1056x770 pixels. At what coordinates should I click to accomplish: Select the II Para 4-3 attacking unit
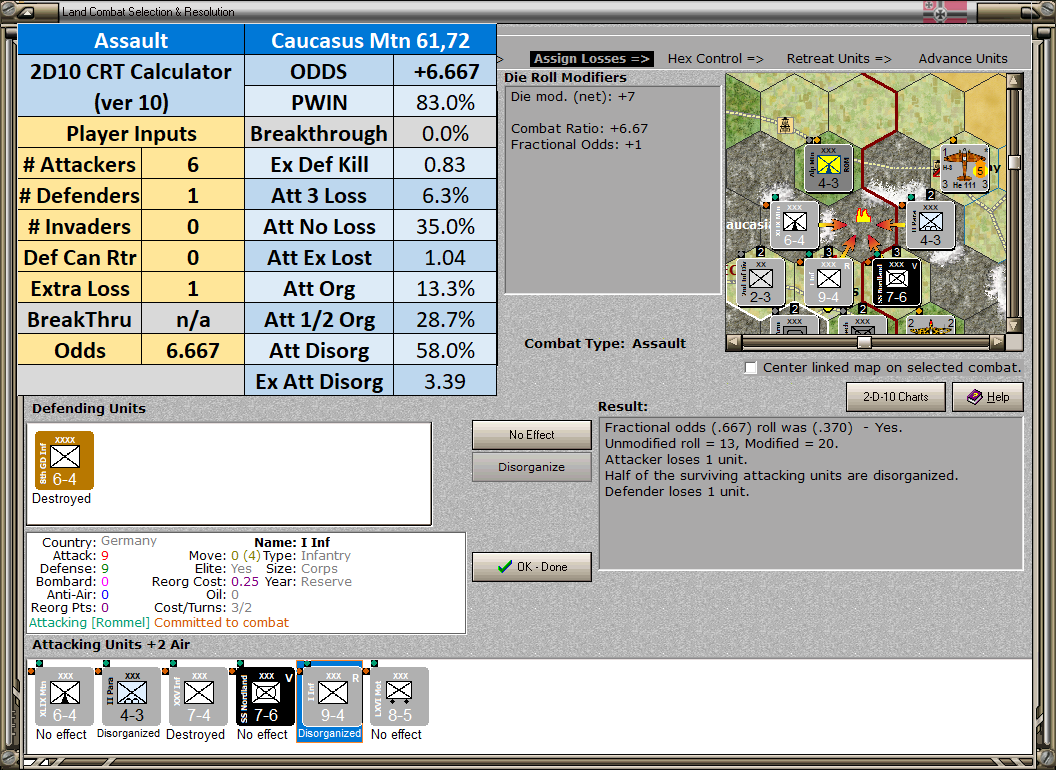click(x=131, y=696)
